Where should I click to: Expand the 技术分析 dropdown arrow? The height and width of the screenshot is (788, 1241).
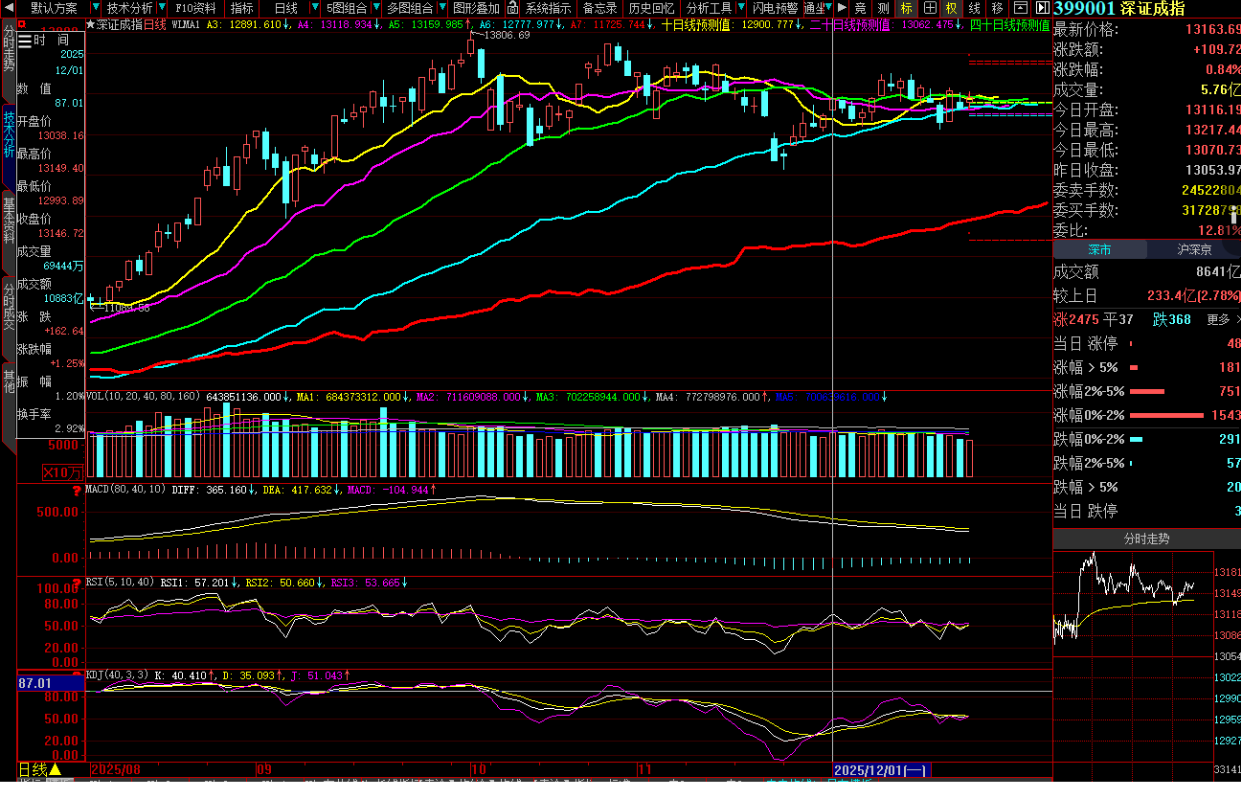[x=161, y=8]
